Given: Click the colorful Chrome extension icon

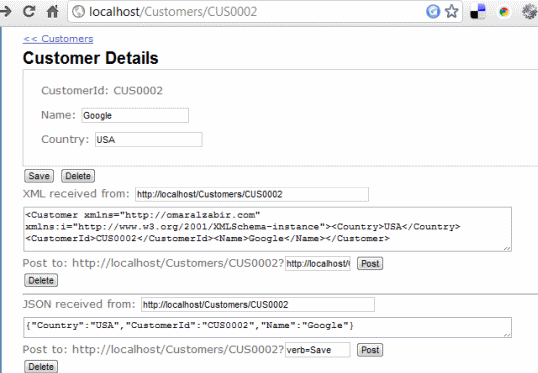Looking at the screenshot, I should point(504,12).
